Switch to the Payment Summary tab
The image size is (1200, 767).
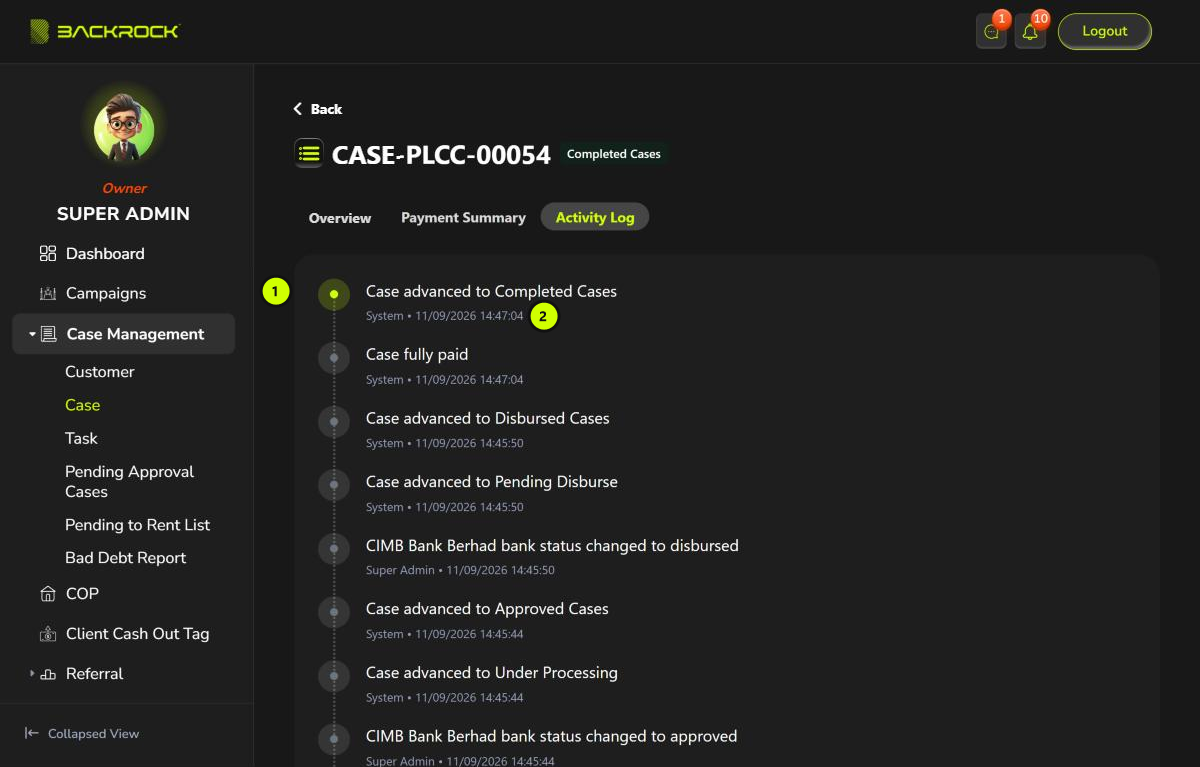point(463,217)
